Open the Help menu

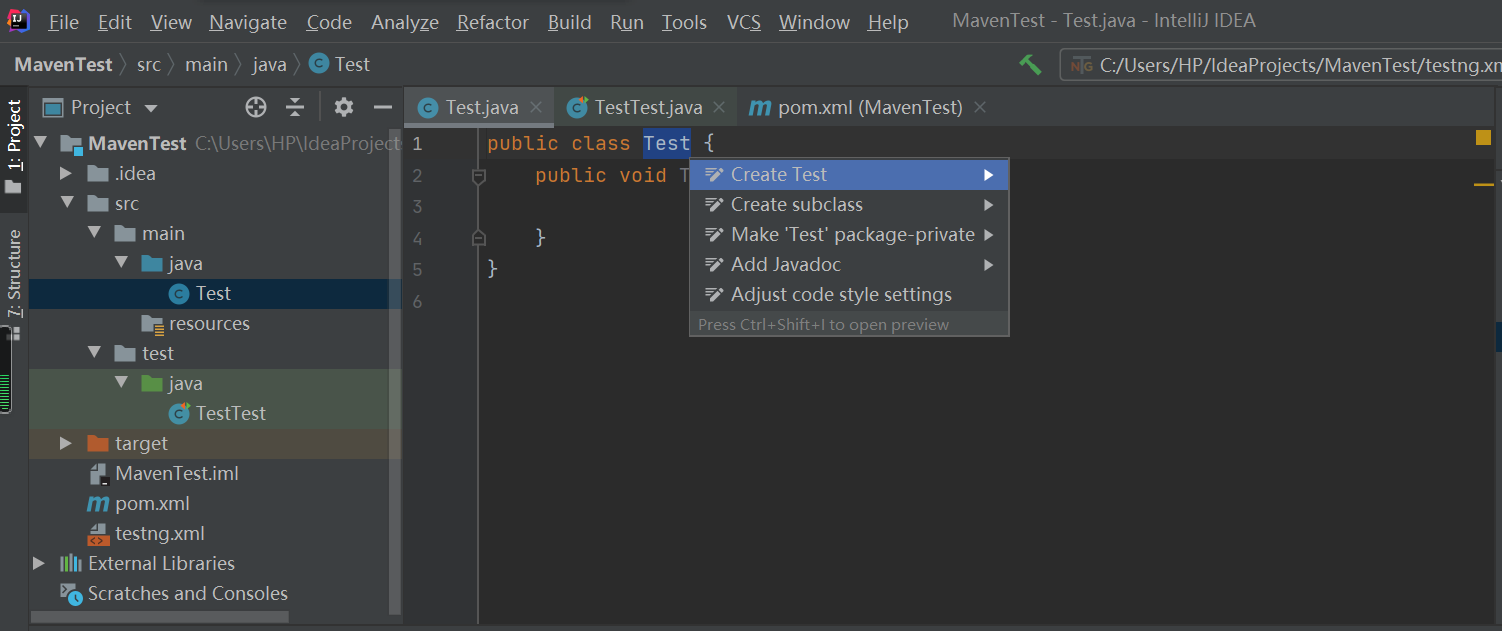pyautogui.click(x=888, y=22)
